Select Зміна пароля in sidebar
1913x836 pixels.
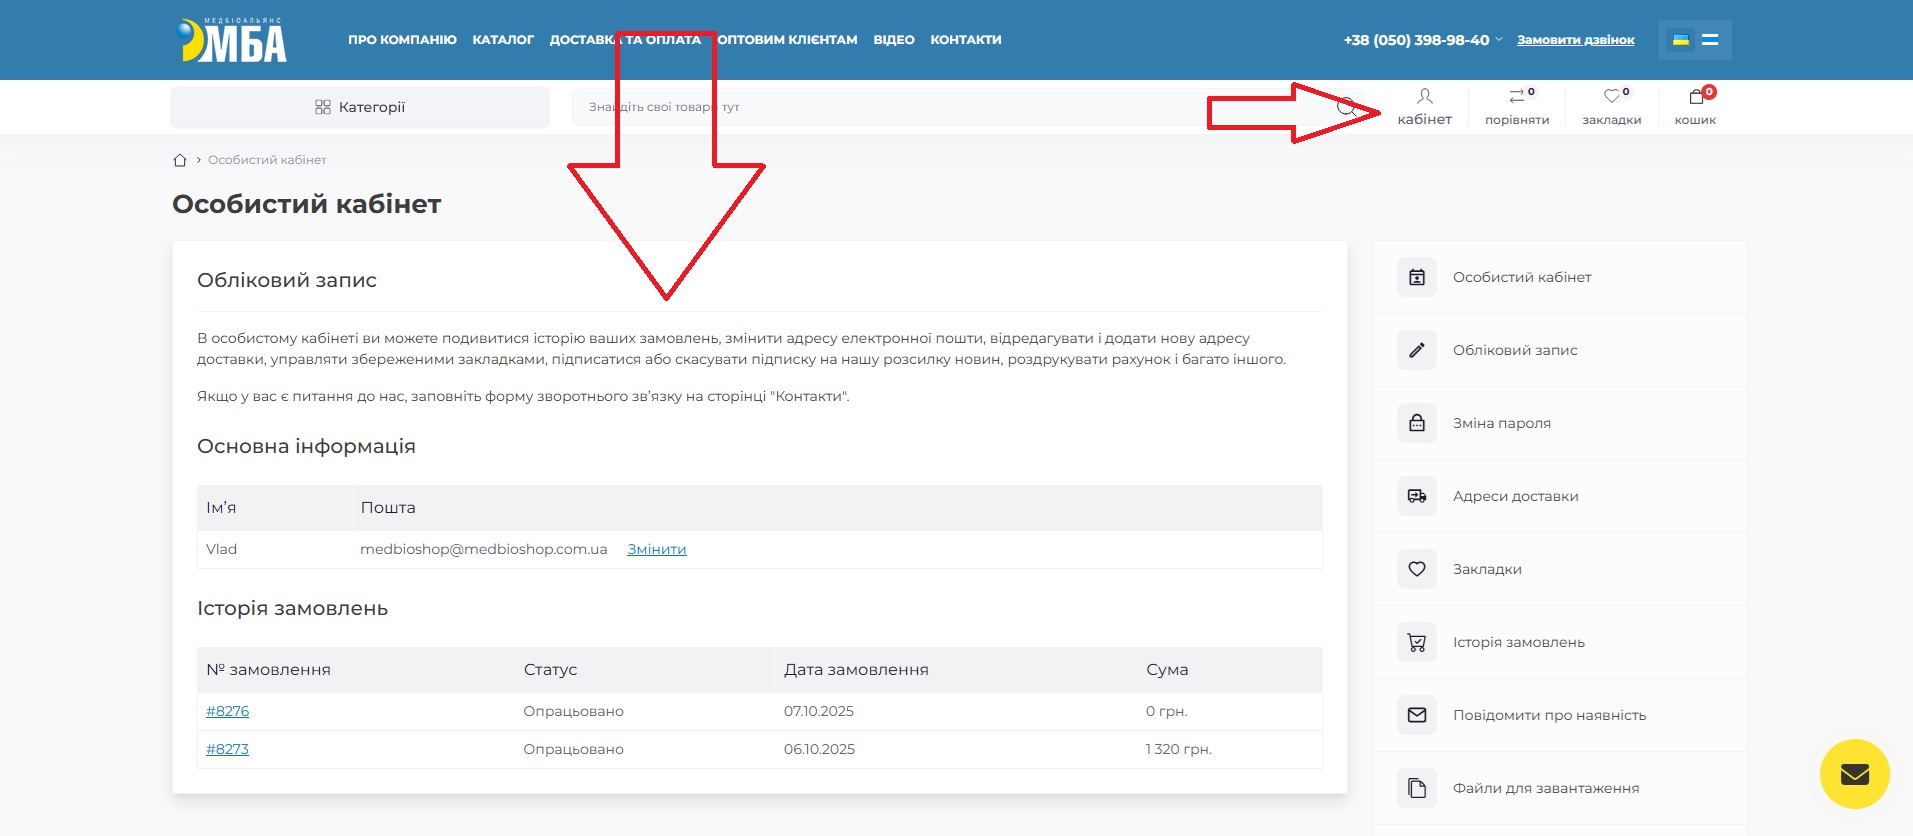(x=1501, y=423)
